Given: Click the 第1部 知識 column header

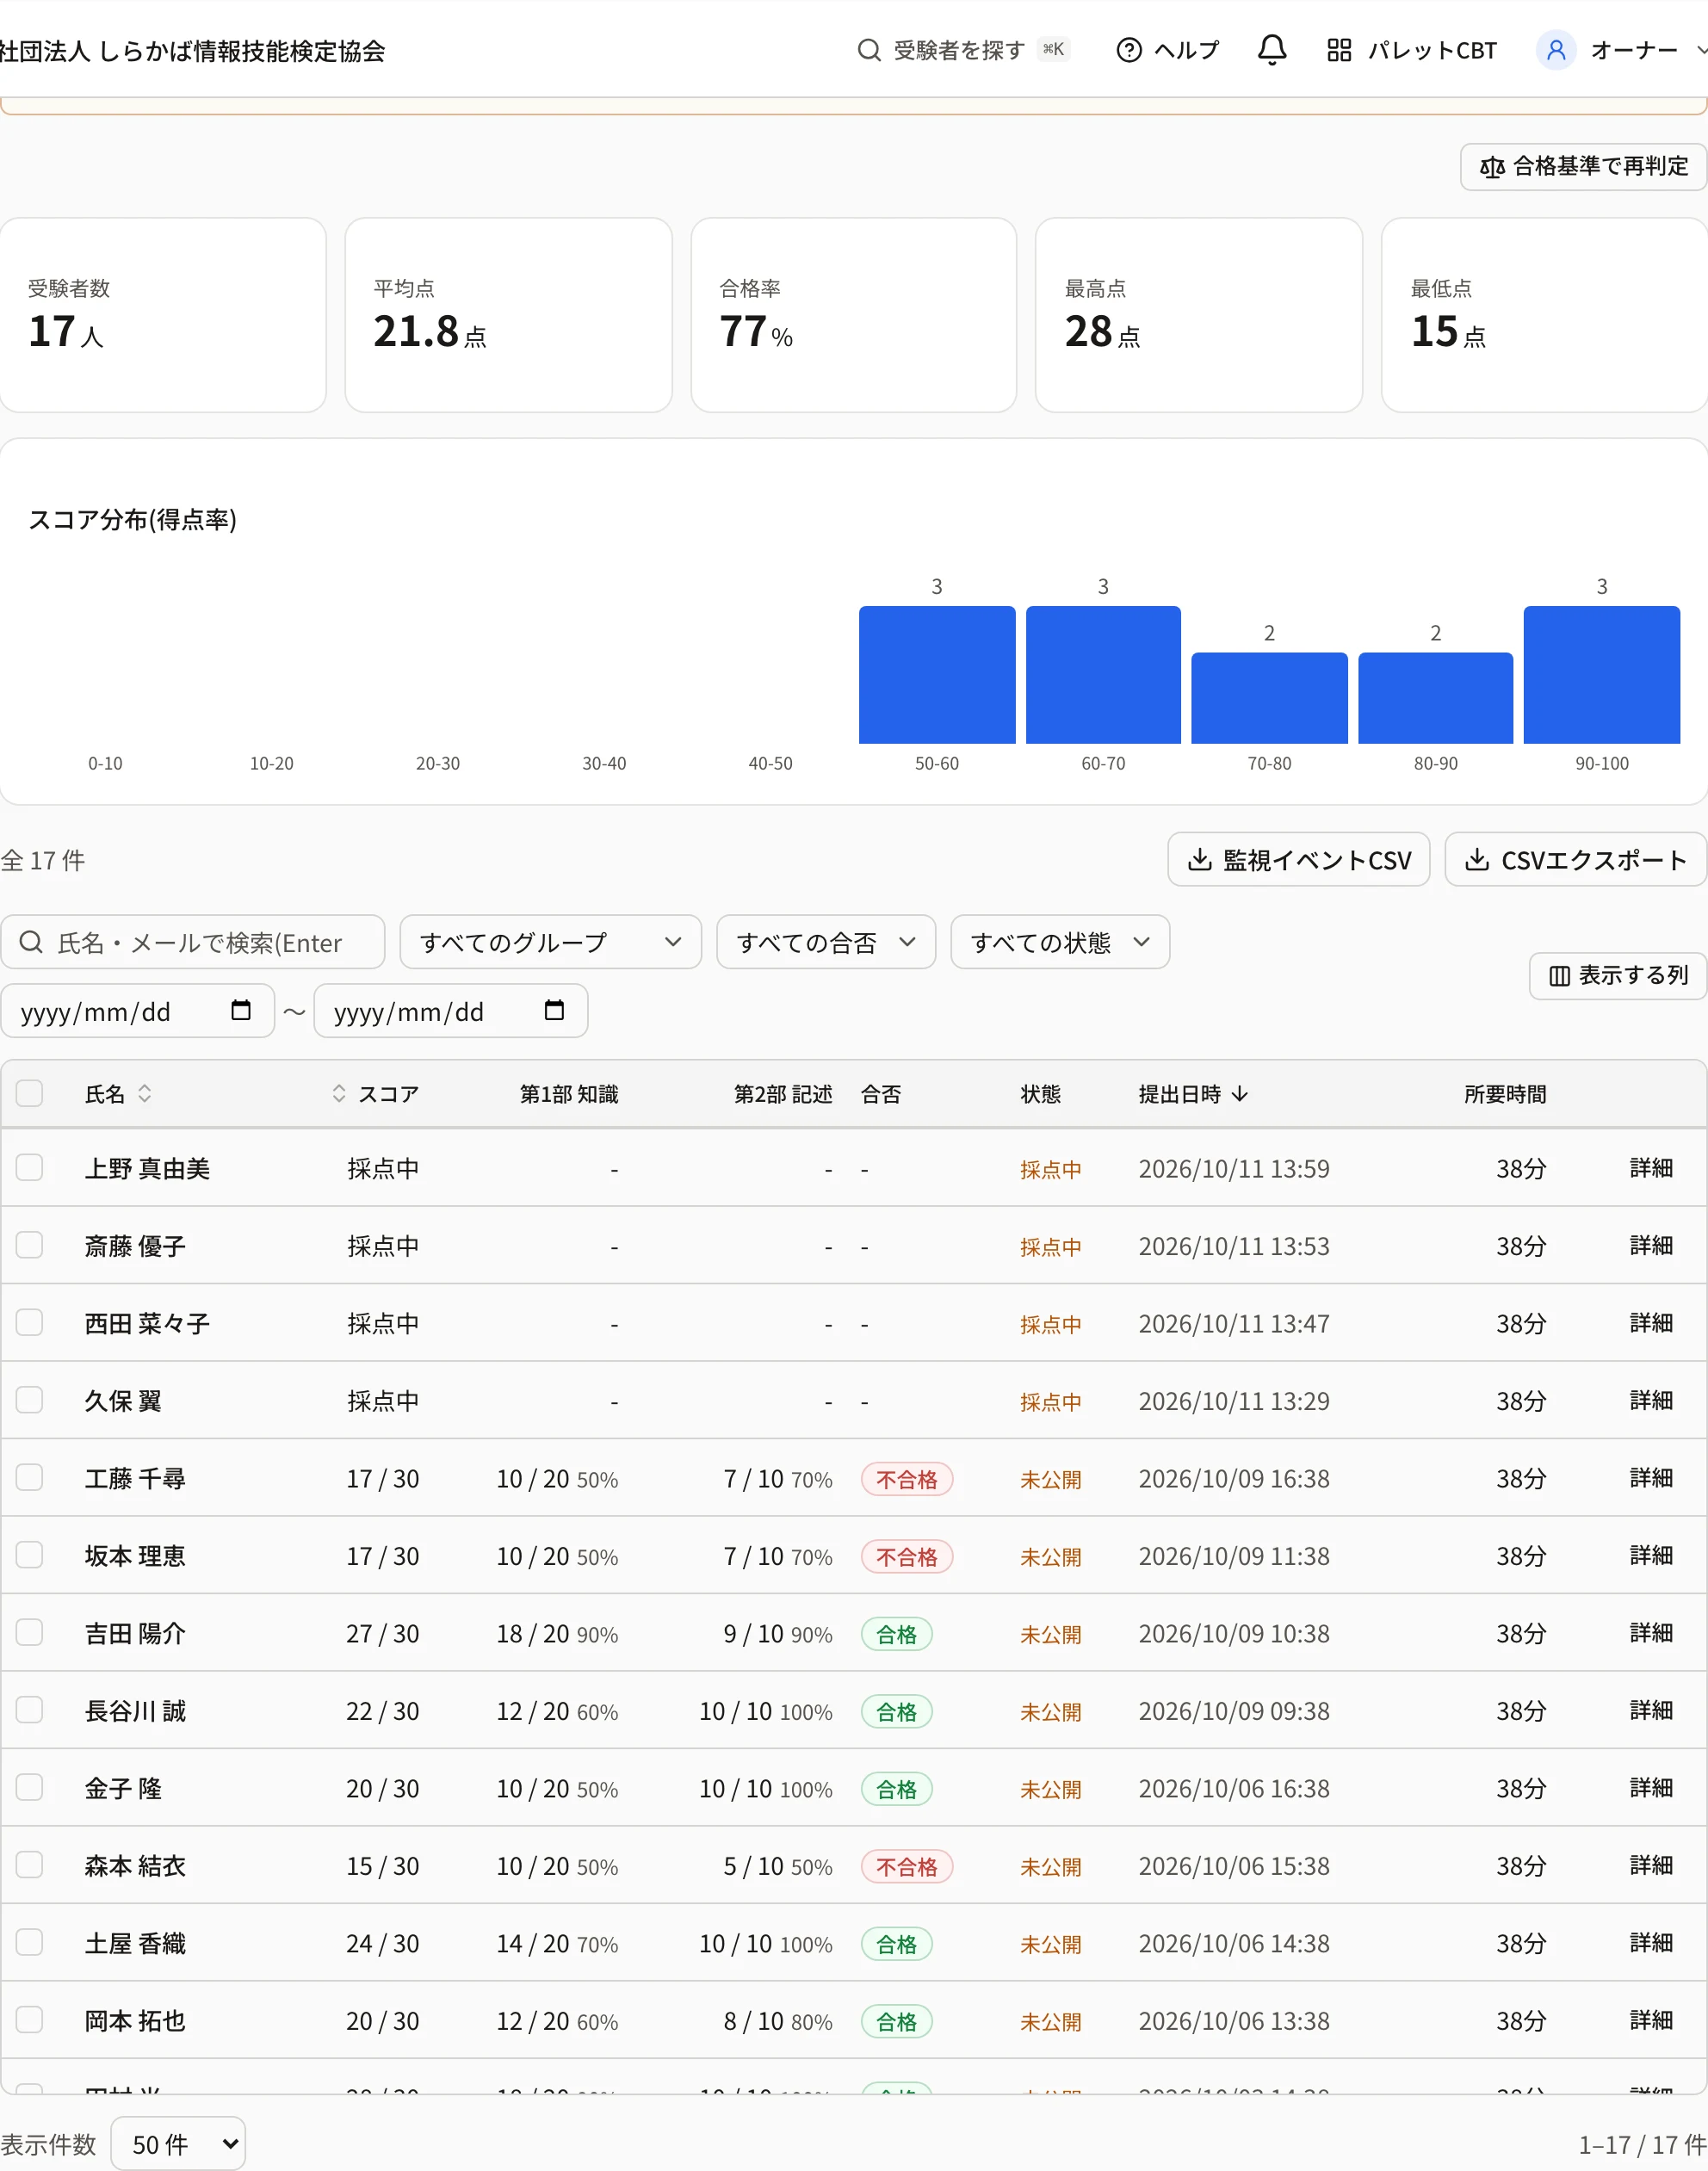Looking at the screenshot, I should click(x=568, y=1093).
